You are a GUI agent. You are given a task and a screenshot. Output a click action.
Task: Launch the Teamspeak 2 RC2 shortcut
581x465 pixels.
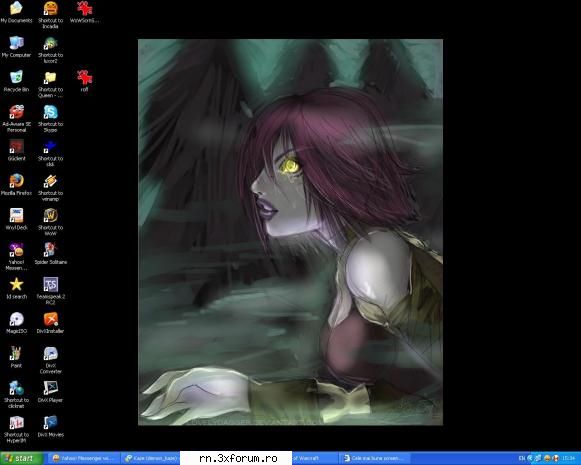pyautogui.click(x=50, y=291)
